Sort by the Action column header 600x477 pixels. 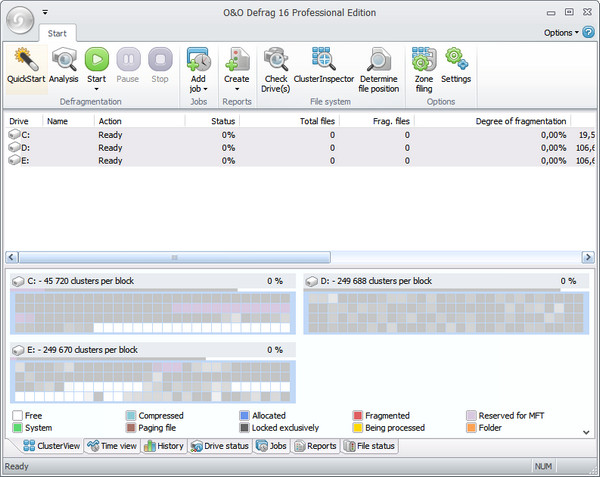point(140,121)
